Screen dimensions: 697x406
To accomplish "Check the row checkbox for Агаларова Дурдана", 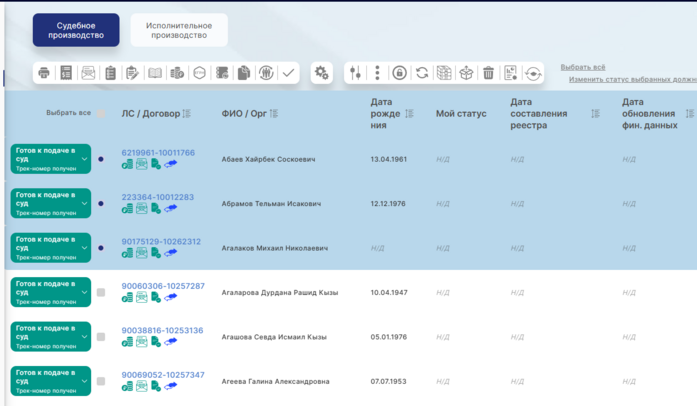I will click(x=101, y=293).
